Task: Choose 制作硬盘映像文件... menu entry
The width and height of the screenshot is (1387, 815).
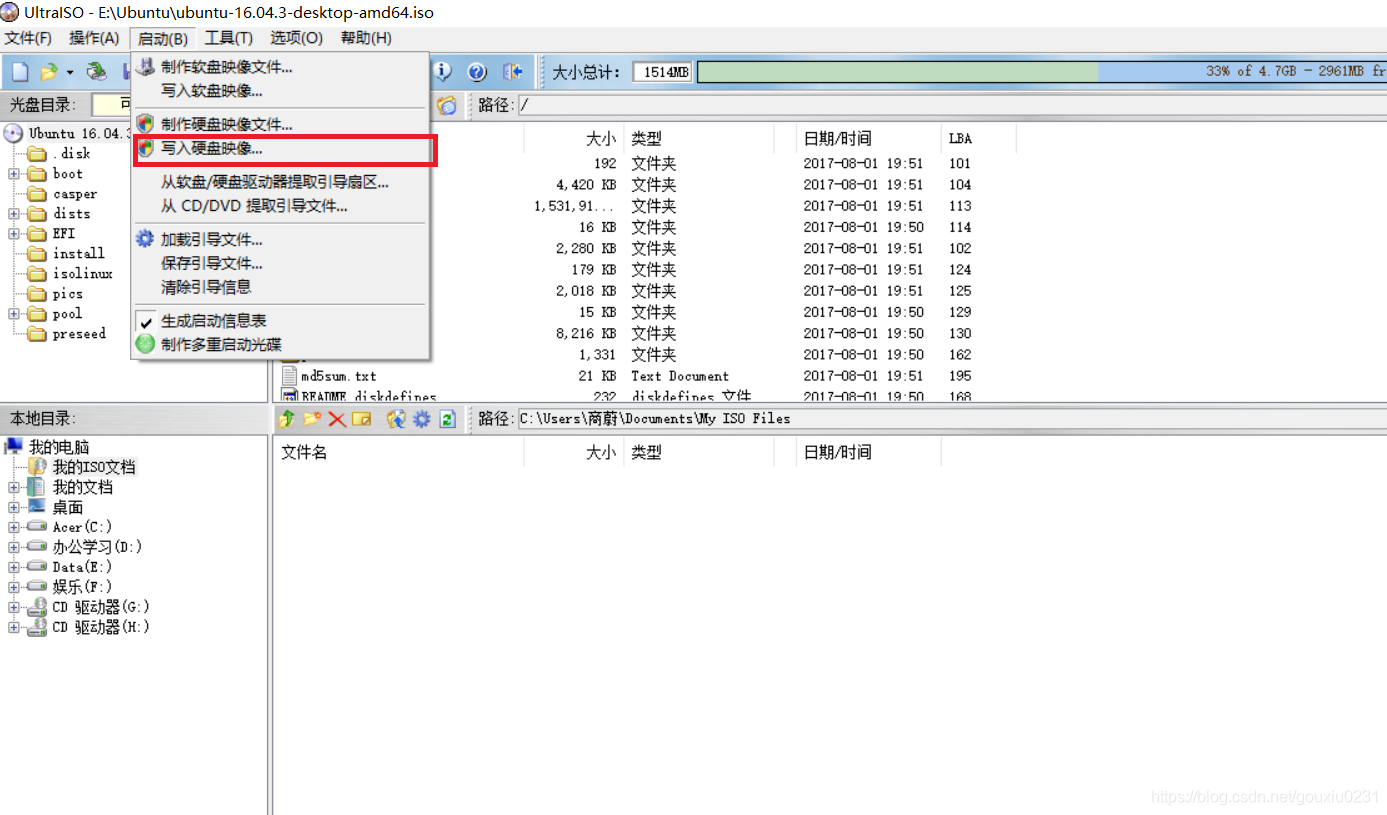Action: point(281,125)
